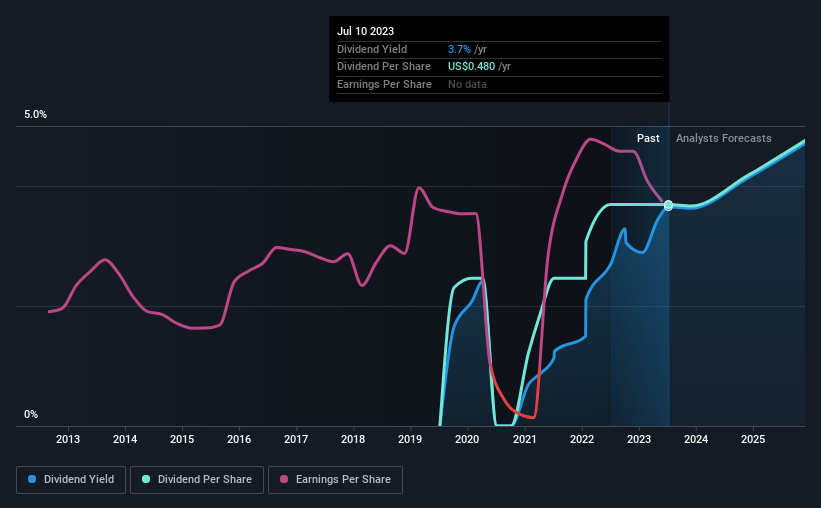Image resolution: width=821 pixels, height=508 pixels.
Task: Click the US$0.480 dividend per share value
Action: 471,67
